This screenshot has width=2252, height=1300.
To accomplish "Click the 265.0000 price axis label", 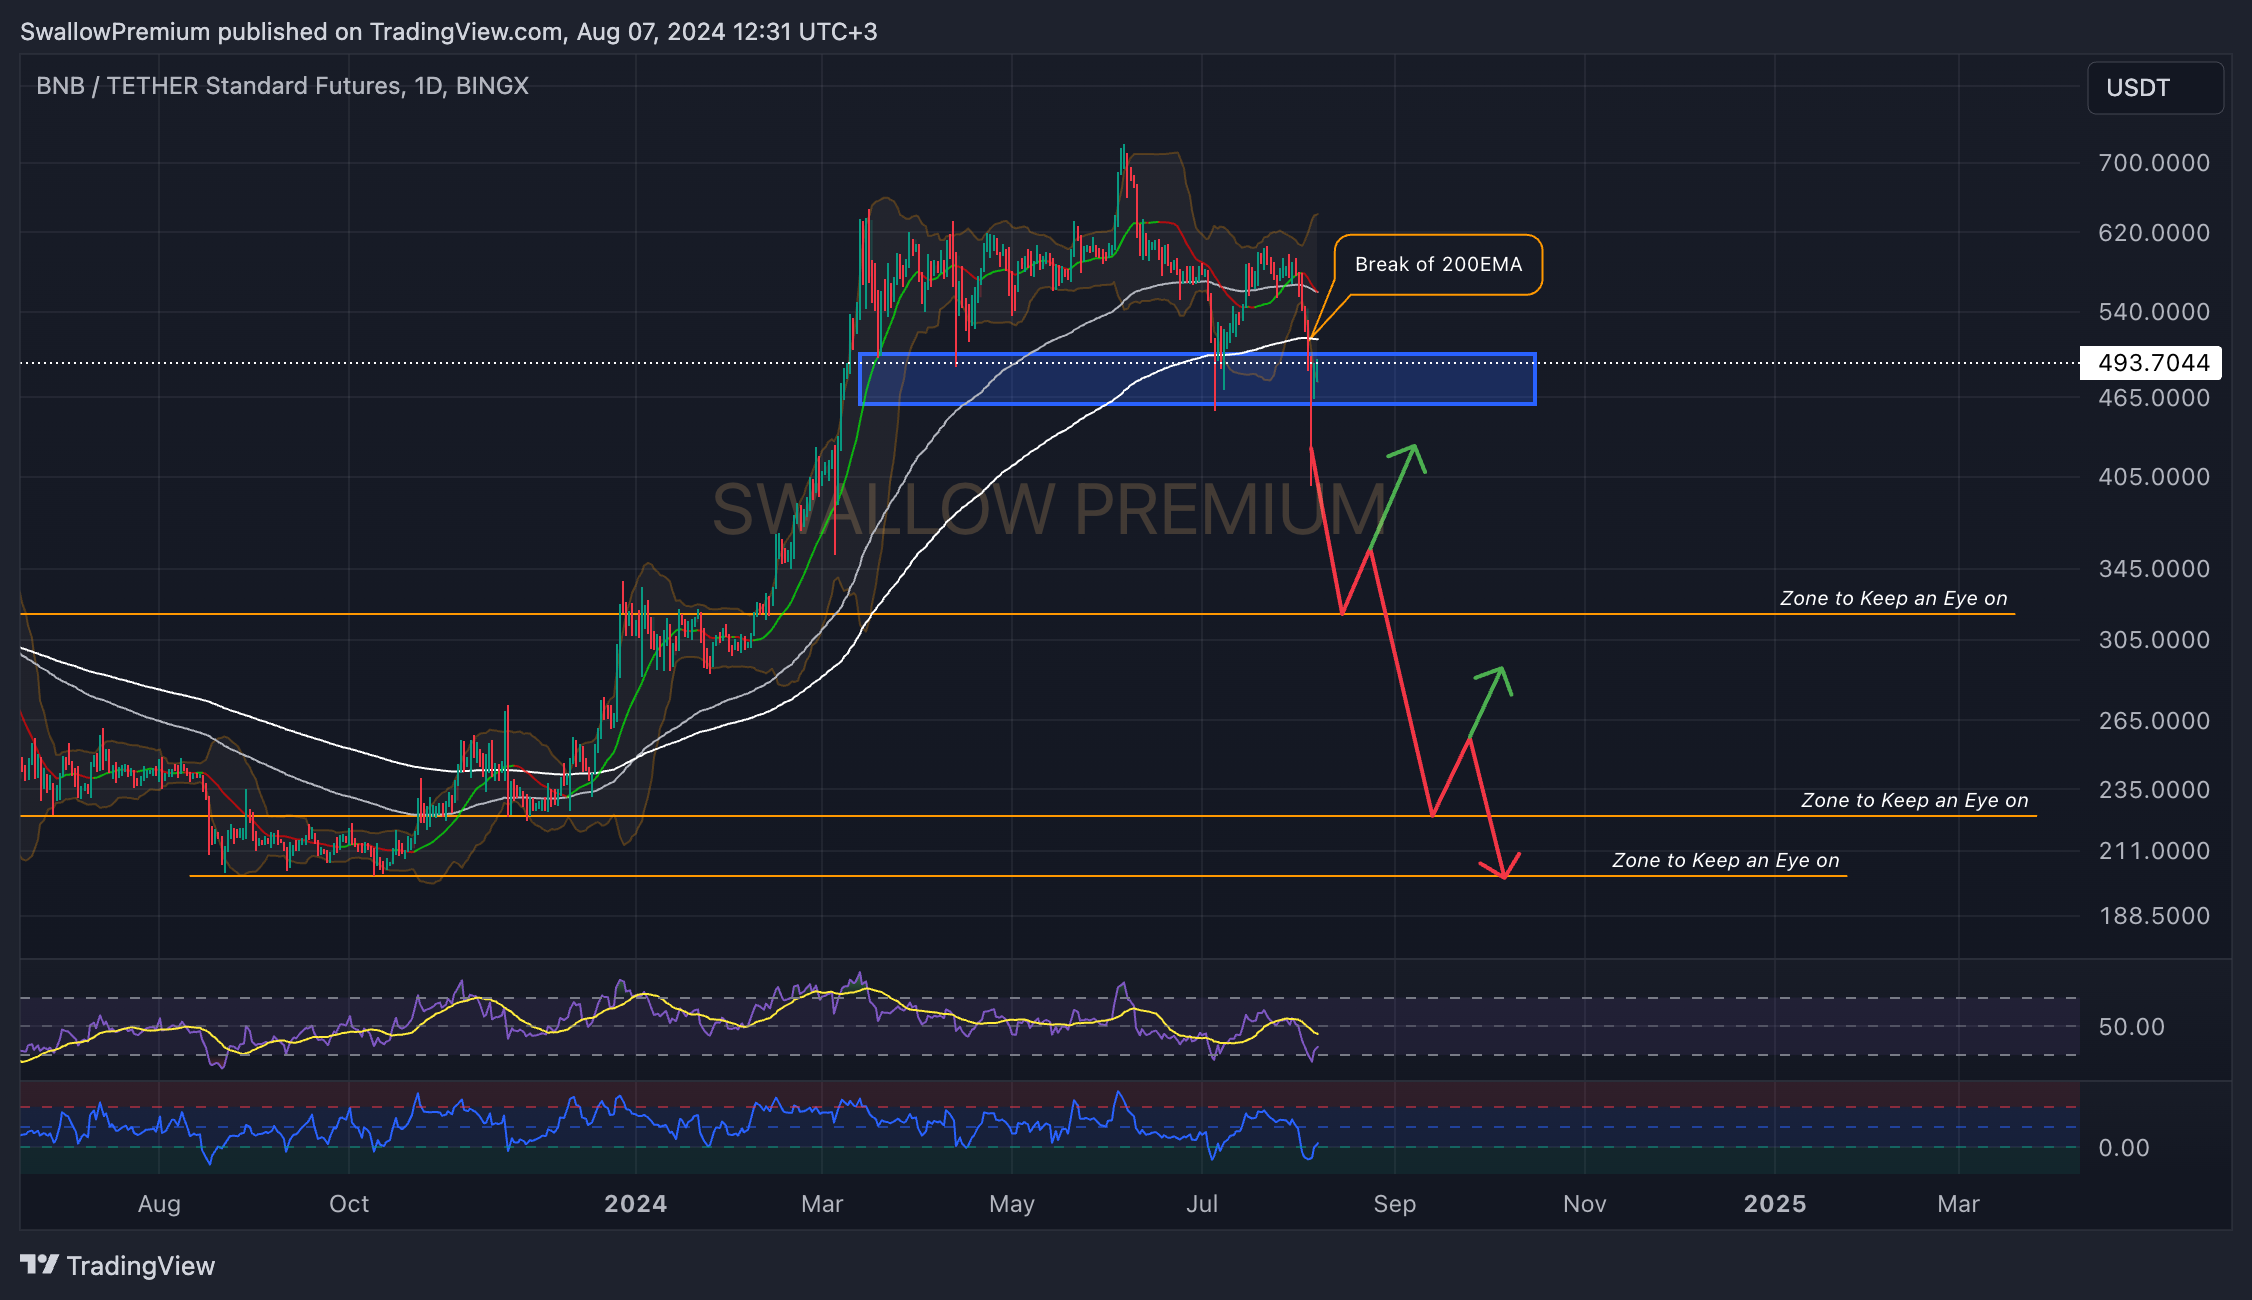I will pyautogui.click(x=2154, y=720).
